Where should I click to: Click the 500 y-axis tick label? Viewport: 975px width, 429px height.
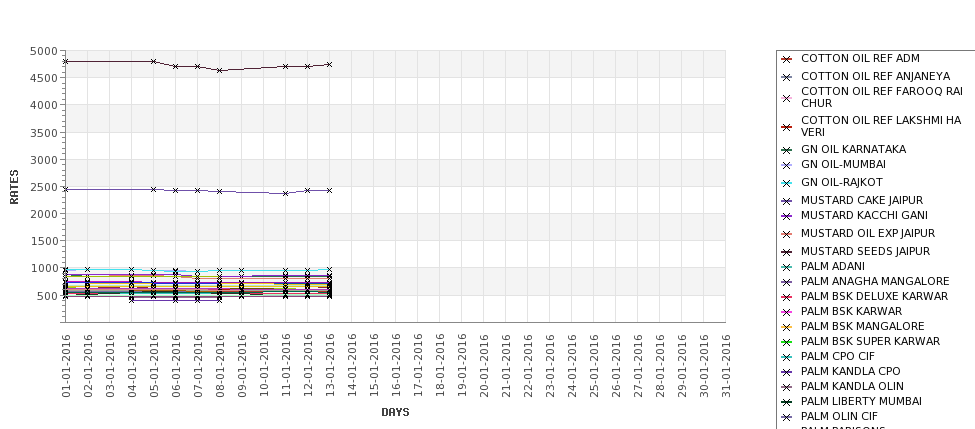click(x=47, y=296)
